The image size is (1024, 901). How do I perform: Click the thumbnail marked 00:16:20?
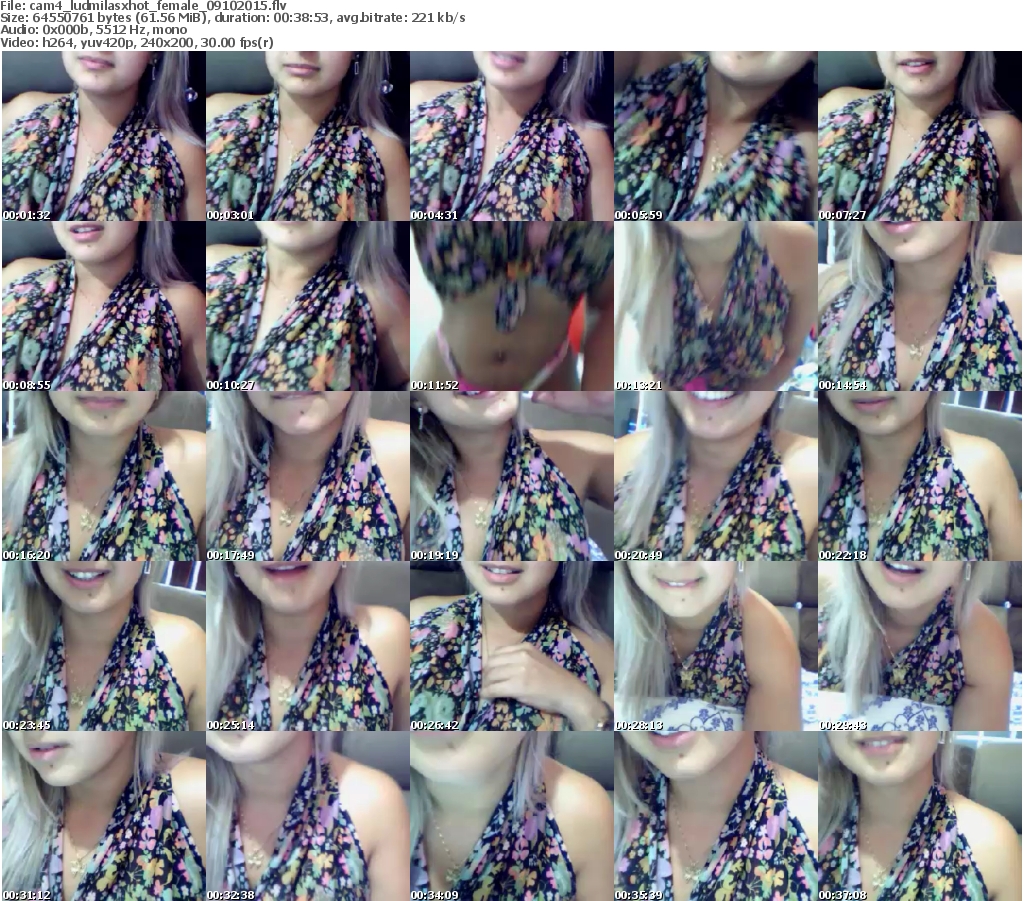coord(104,476)
